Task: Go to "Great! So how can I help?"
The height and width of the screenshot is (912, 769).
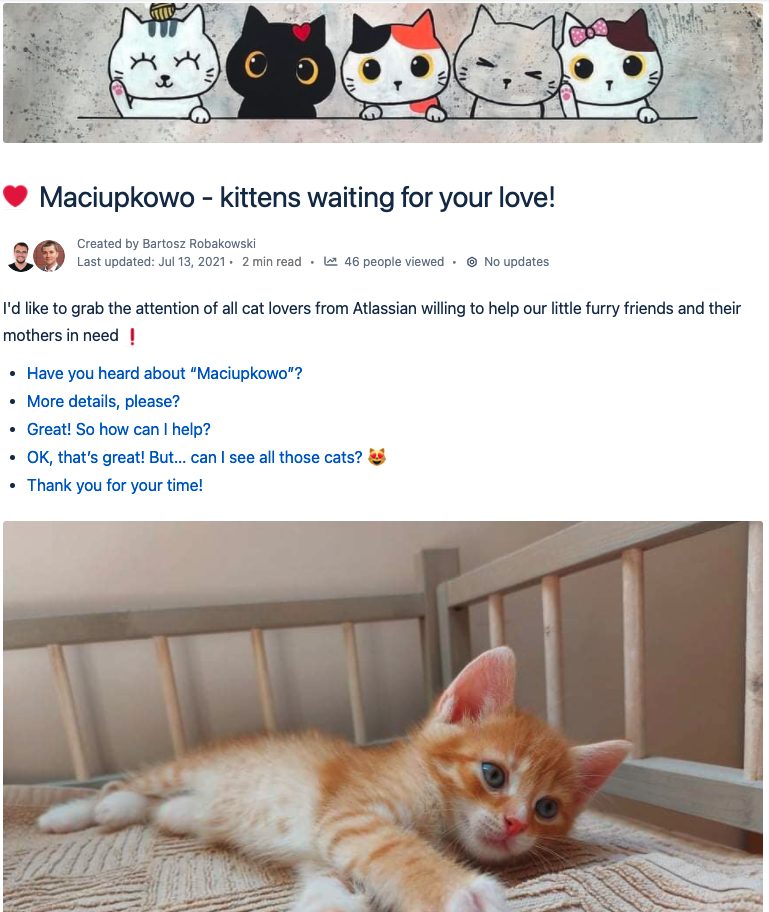Action: click(119, 429)
